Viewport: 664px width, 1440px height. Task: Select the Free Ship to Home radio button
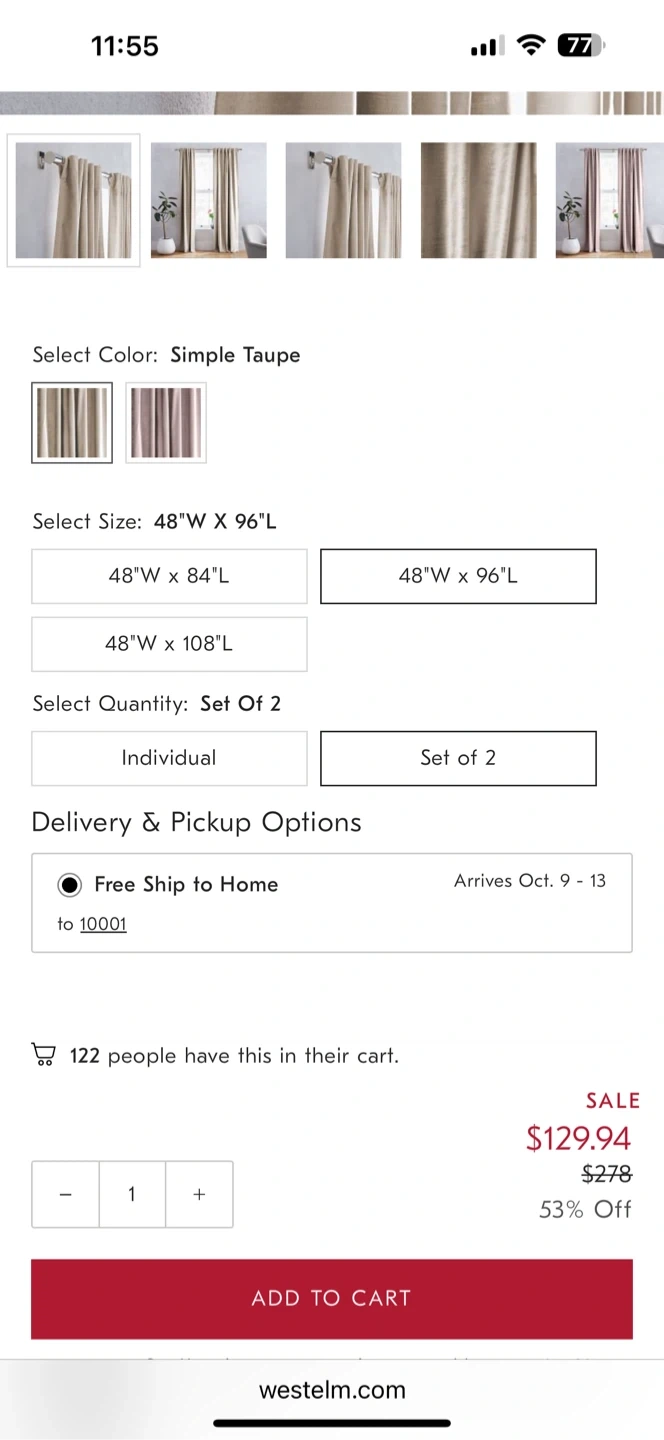coord(70,884)
